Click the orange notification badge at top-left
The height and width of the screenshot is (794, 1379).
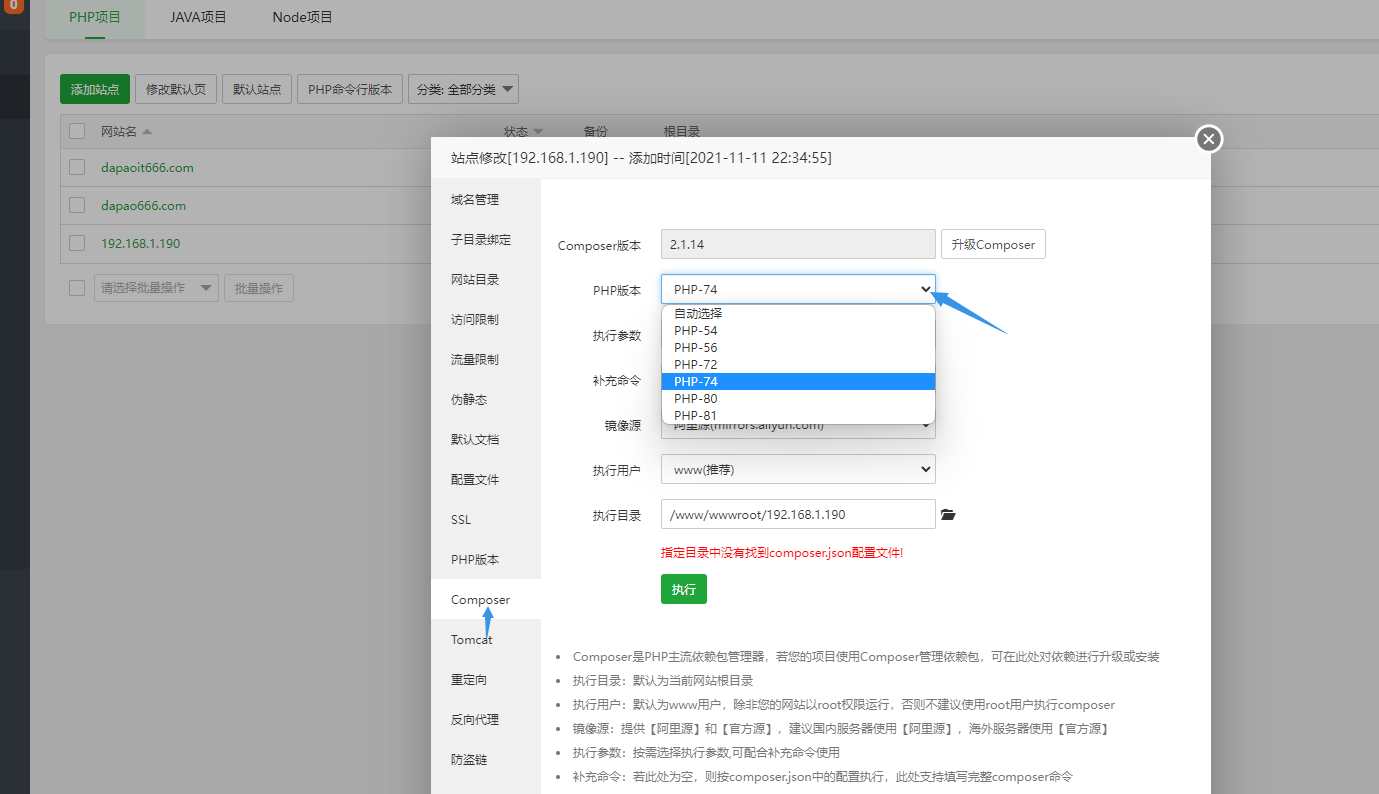(x=14, y=6)
